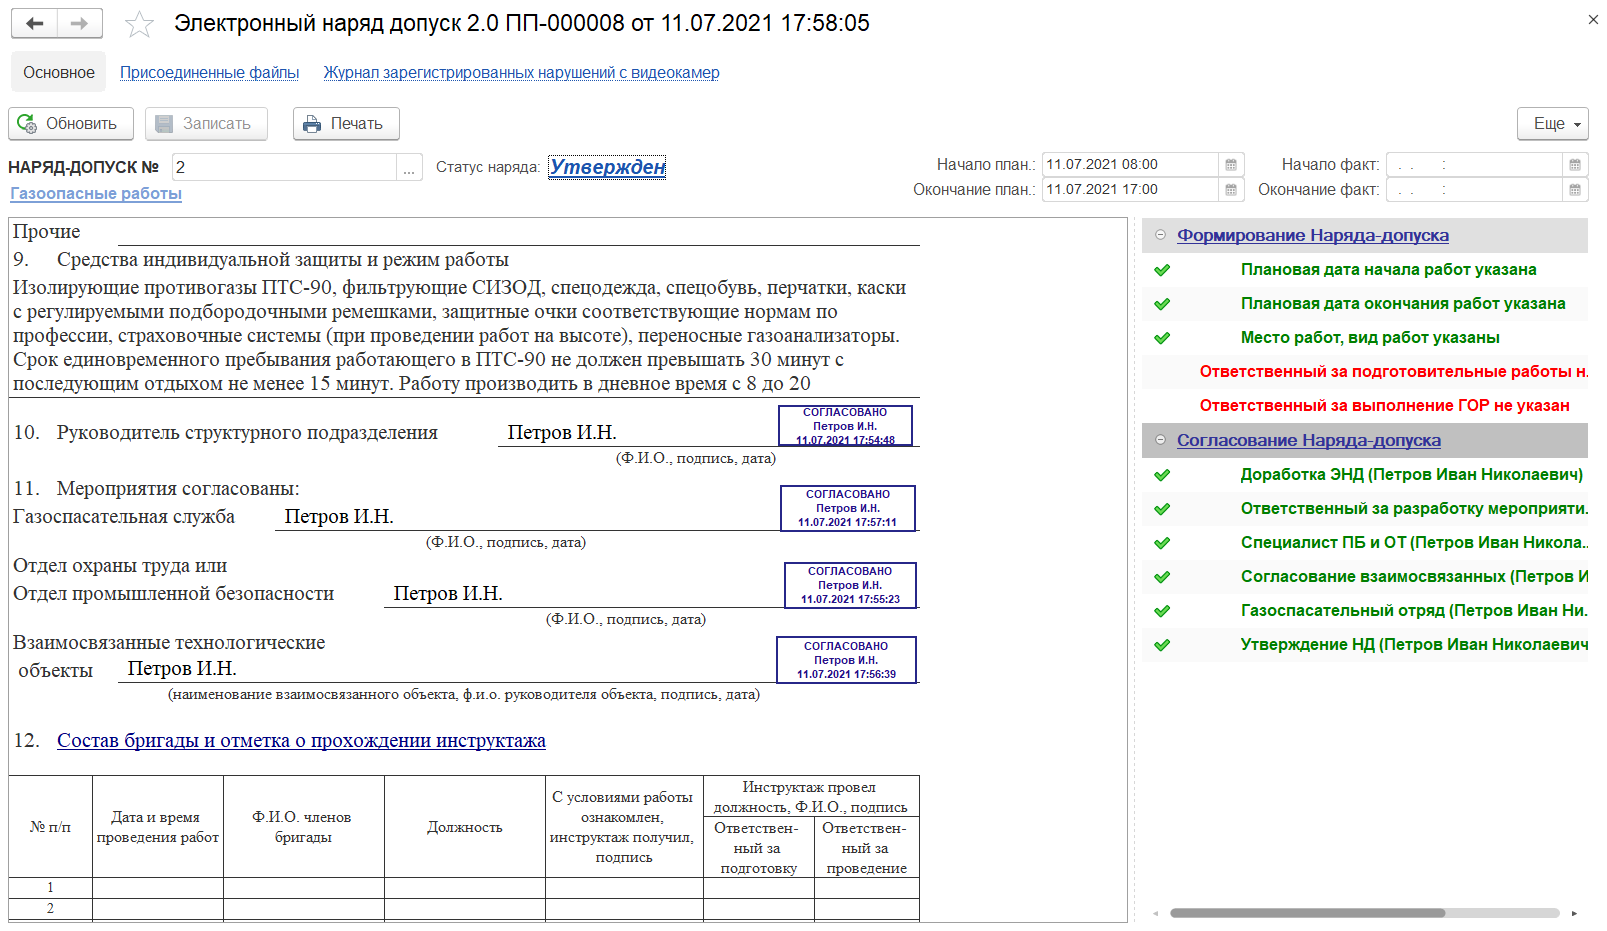Switch to Присоединенные файлы tab
Screen dimensions: 1607x931
[x=209, y=73]
